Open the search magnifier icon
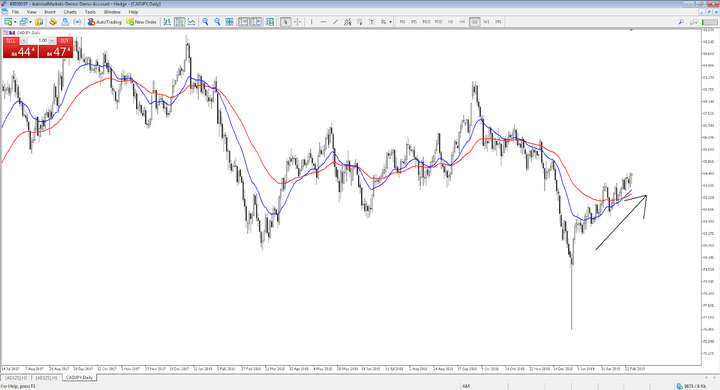This screenshot has height=390, width=720. 681,22
